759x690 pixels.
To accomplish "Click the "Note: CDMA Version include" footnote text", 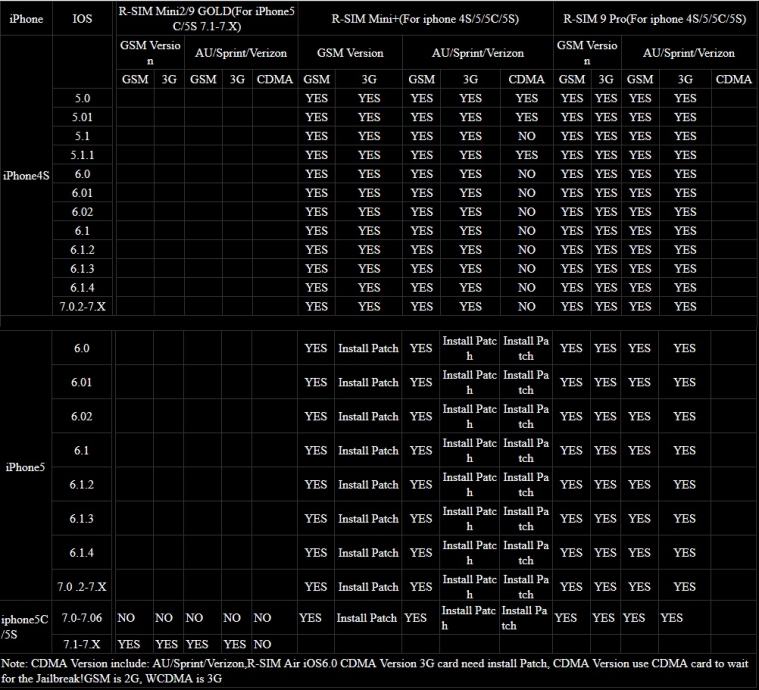I will (x=375, y=671).
